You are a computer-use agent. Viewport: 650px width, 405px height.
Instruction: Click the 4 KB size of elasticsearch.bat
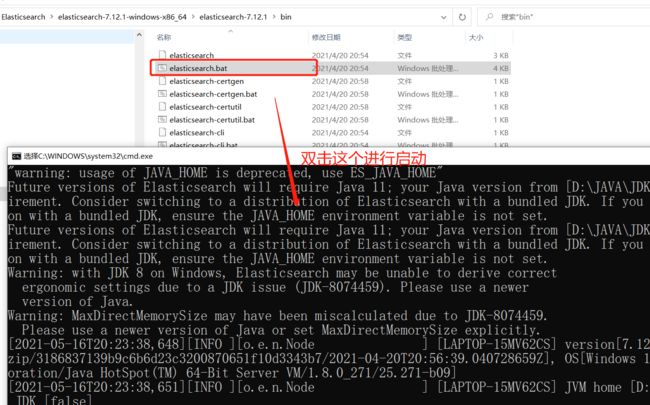click(x=501, y=68)
